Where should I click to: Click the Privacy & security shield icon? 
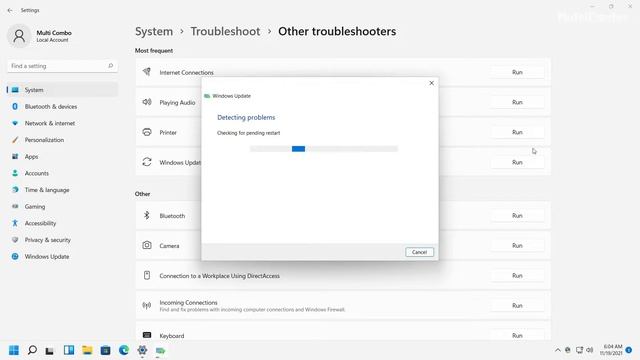[15, 240]
